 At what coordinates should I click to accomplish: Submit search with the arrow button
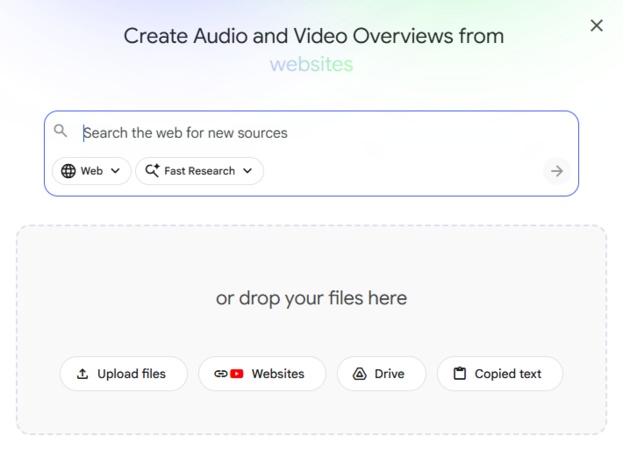coord(557,171)
